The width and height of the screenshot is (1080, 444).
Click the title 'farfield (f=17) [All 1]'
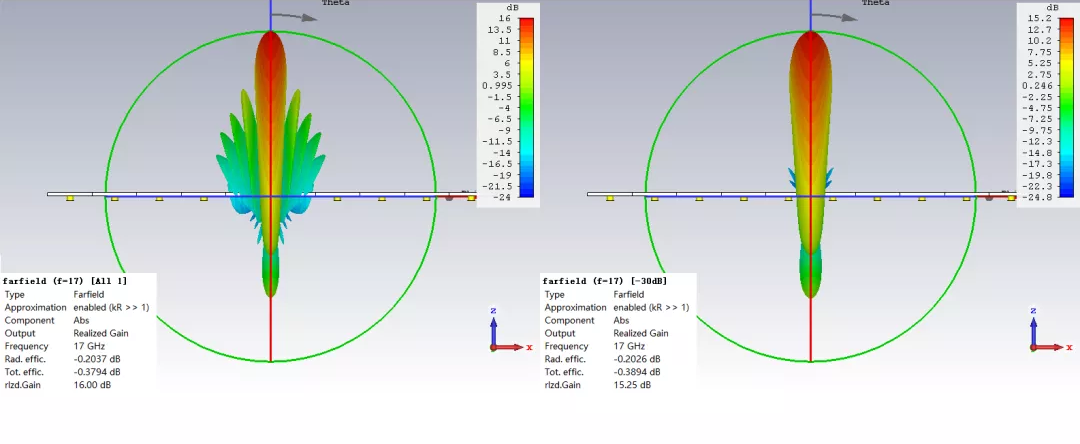[65, 281]
